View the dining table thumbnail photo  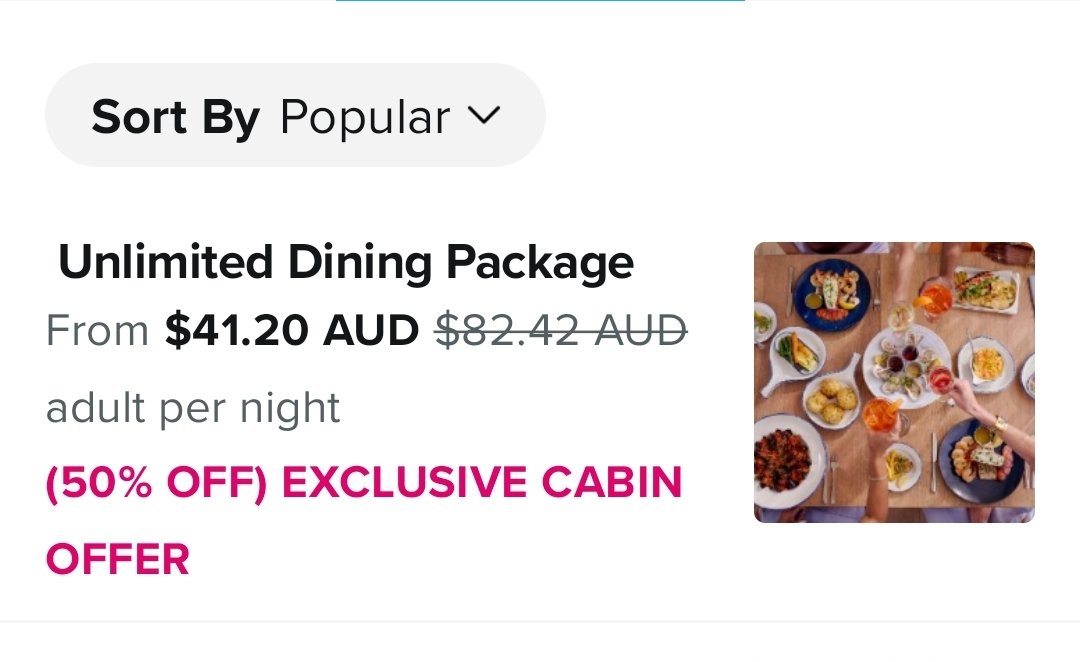click(x=894, y=382)
